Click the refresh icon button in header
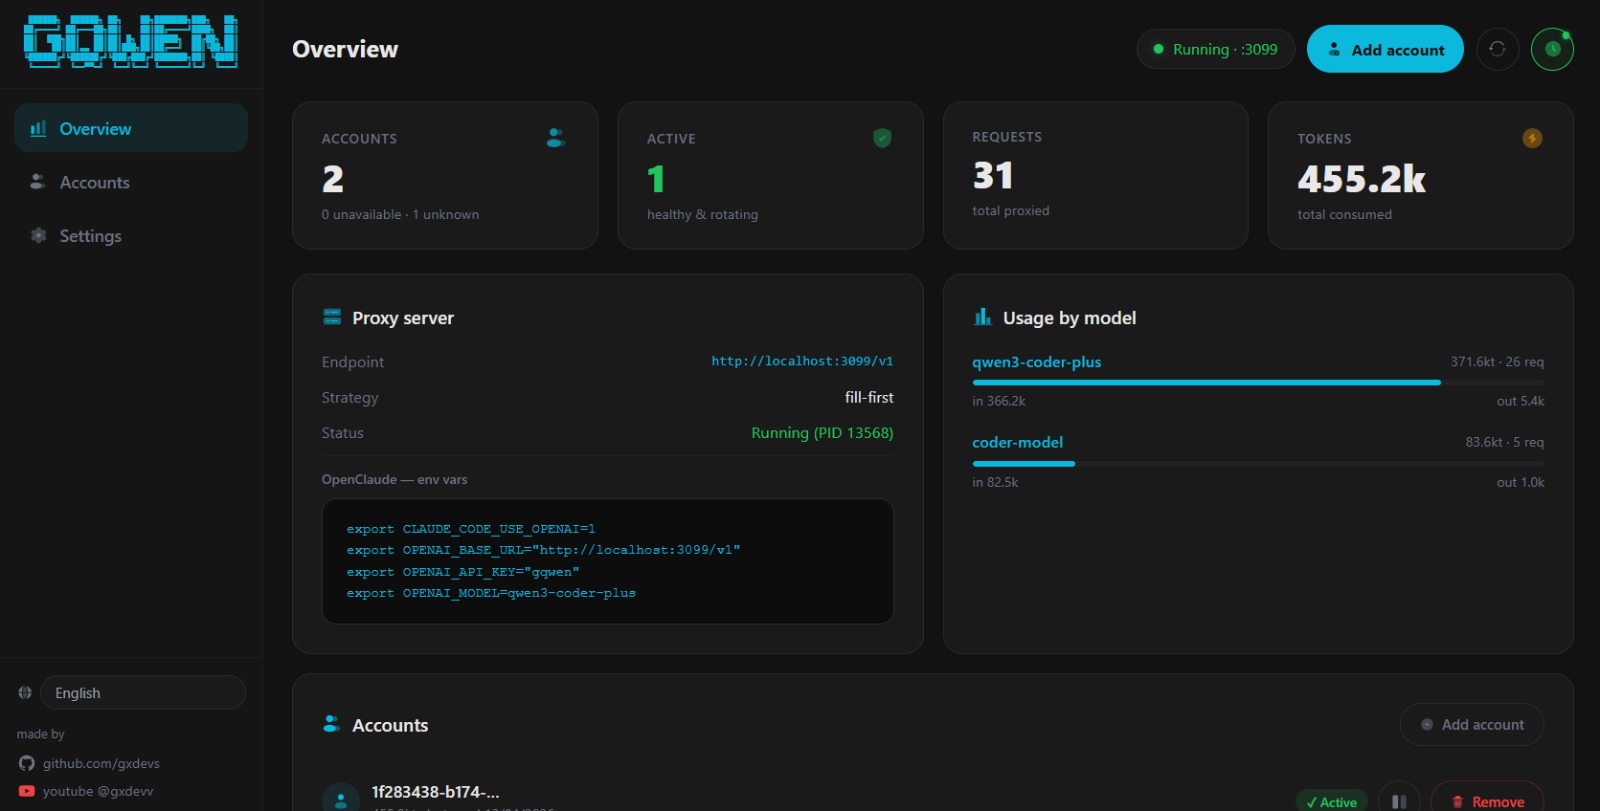 tap(1497, 49)
